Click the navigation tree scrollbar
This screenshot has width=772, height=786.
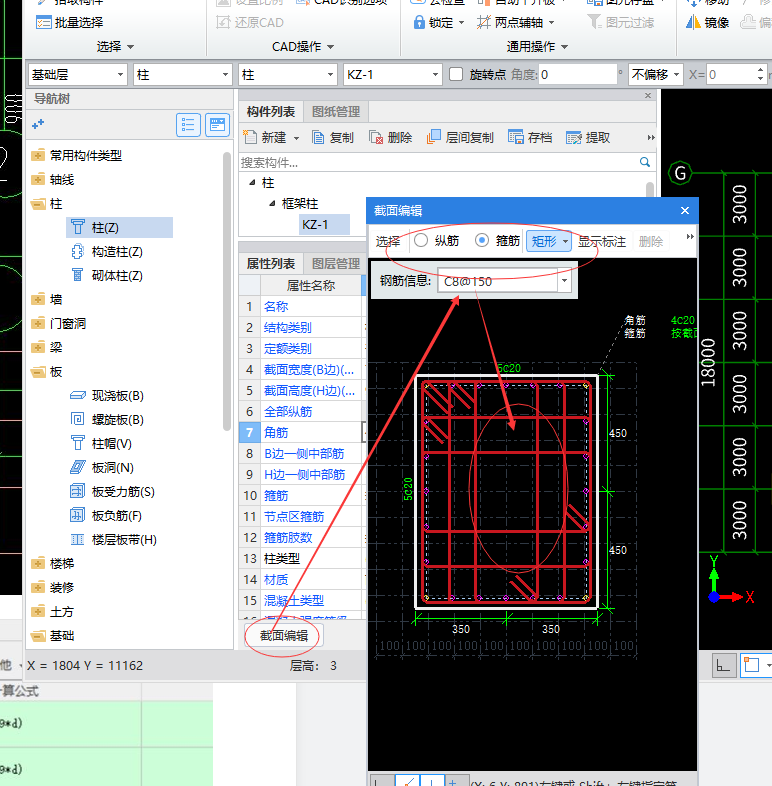click(x=227, y=291)
